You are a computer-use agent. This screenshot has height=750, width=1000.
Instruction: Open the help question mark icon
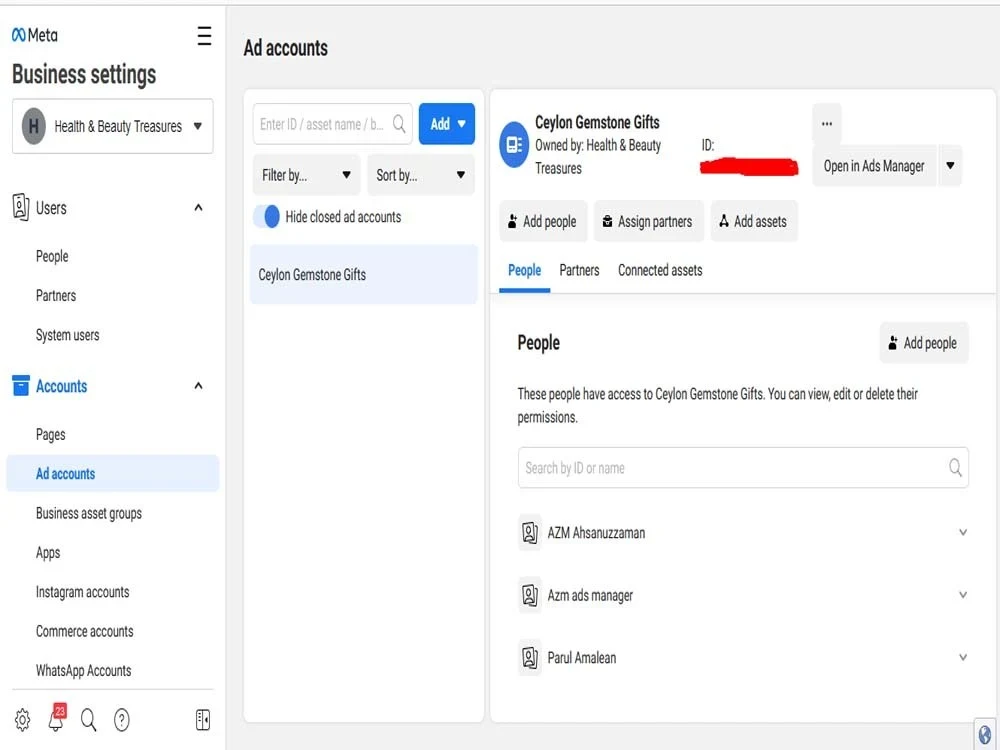click(122, 720)
